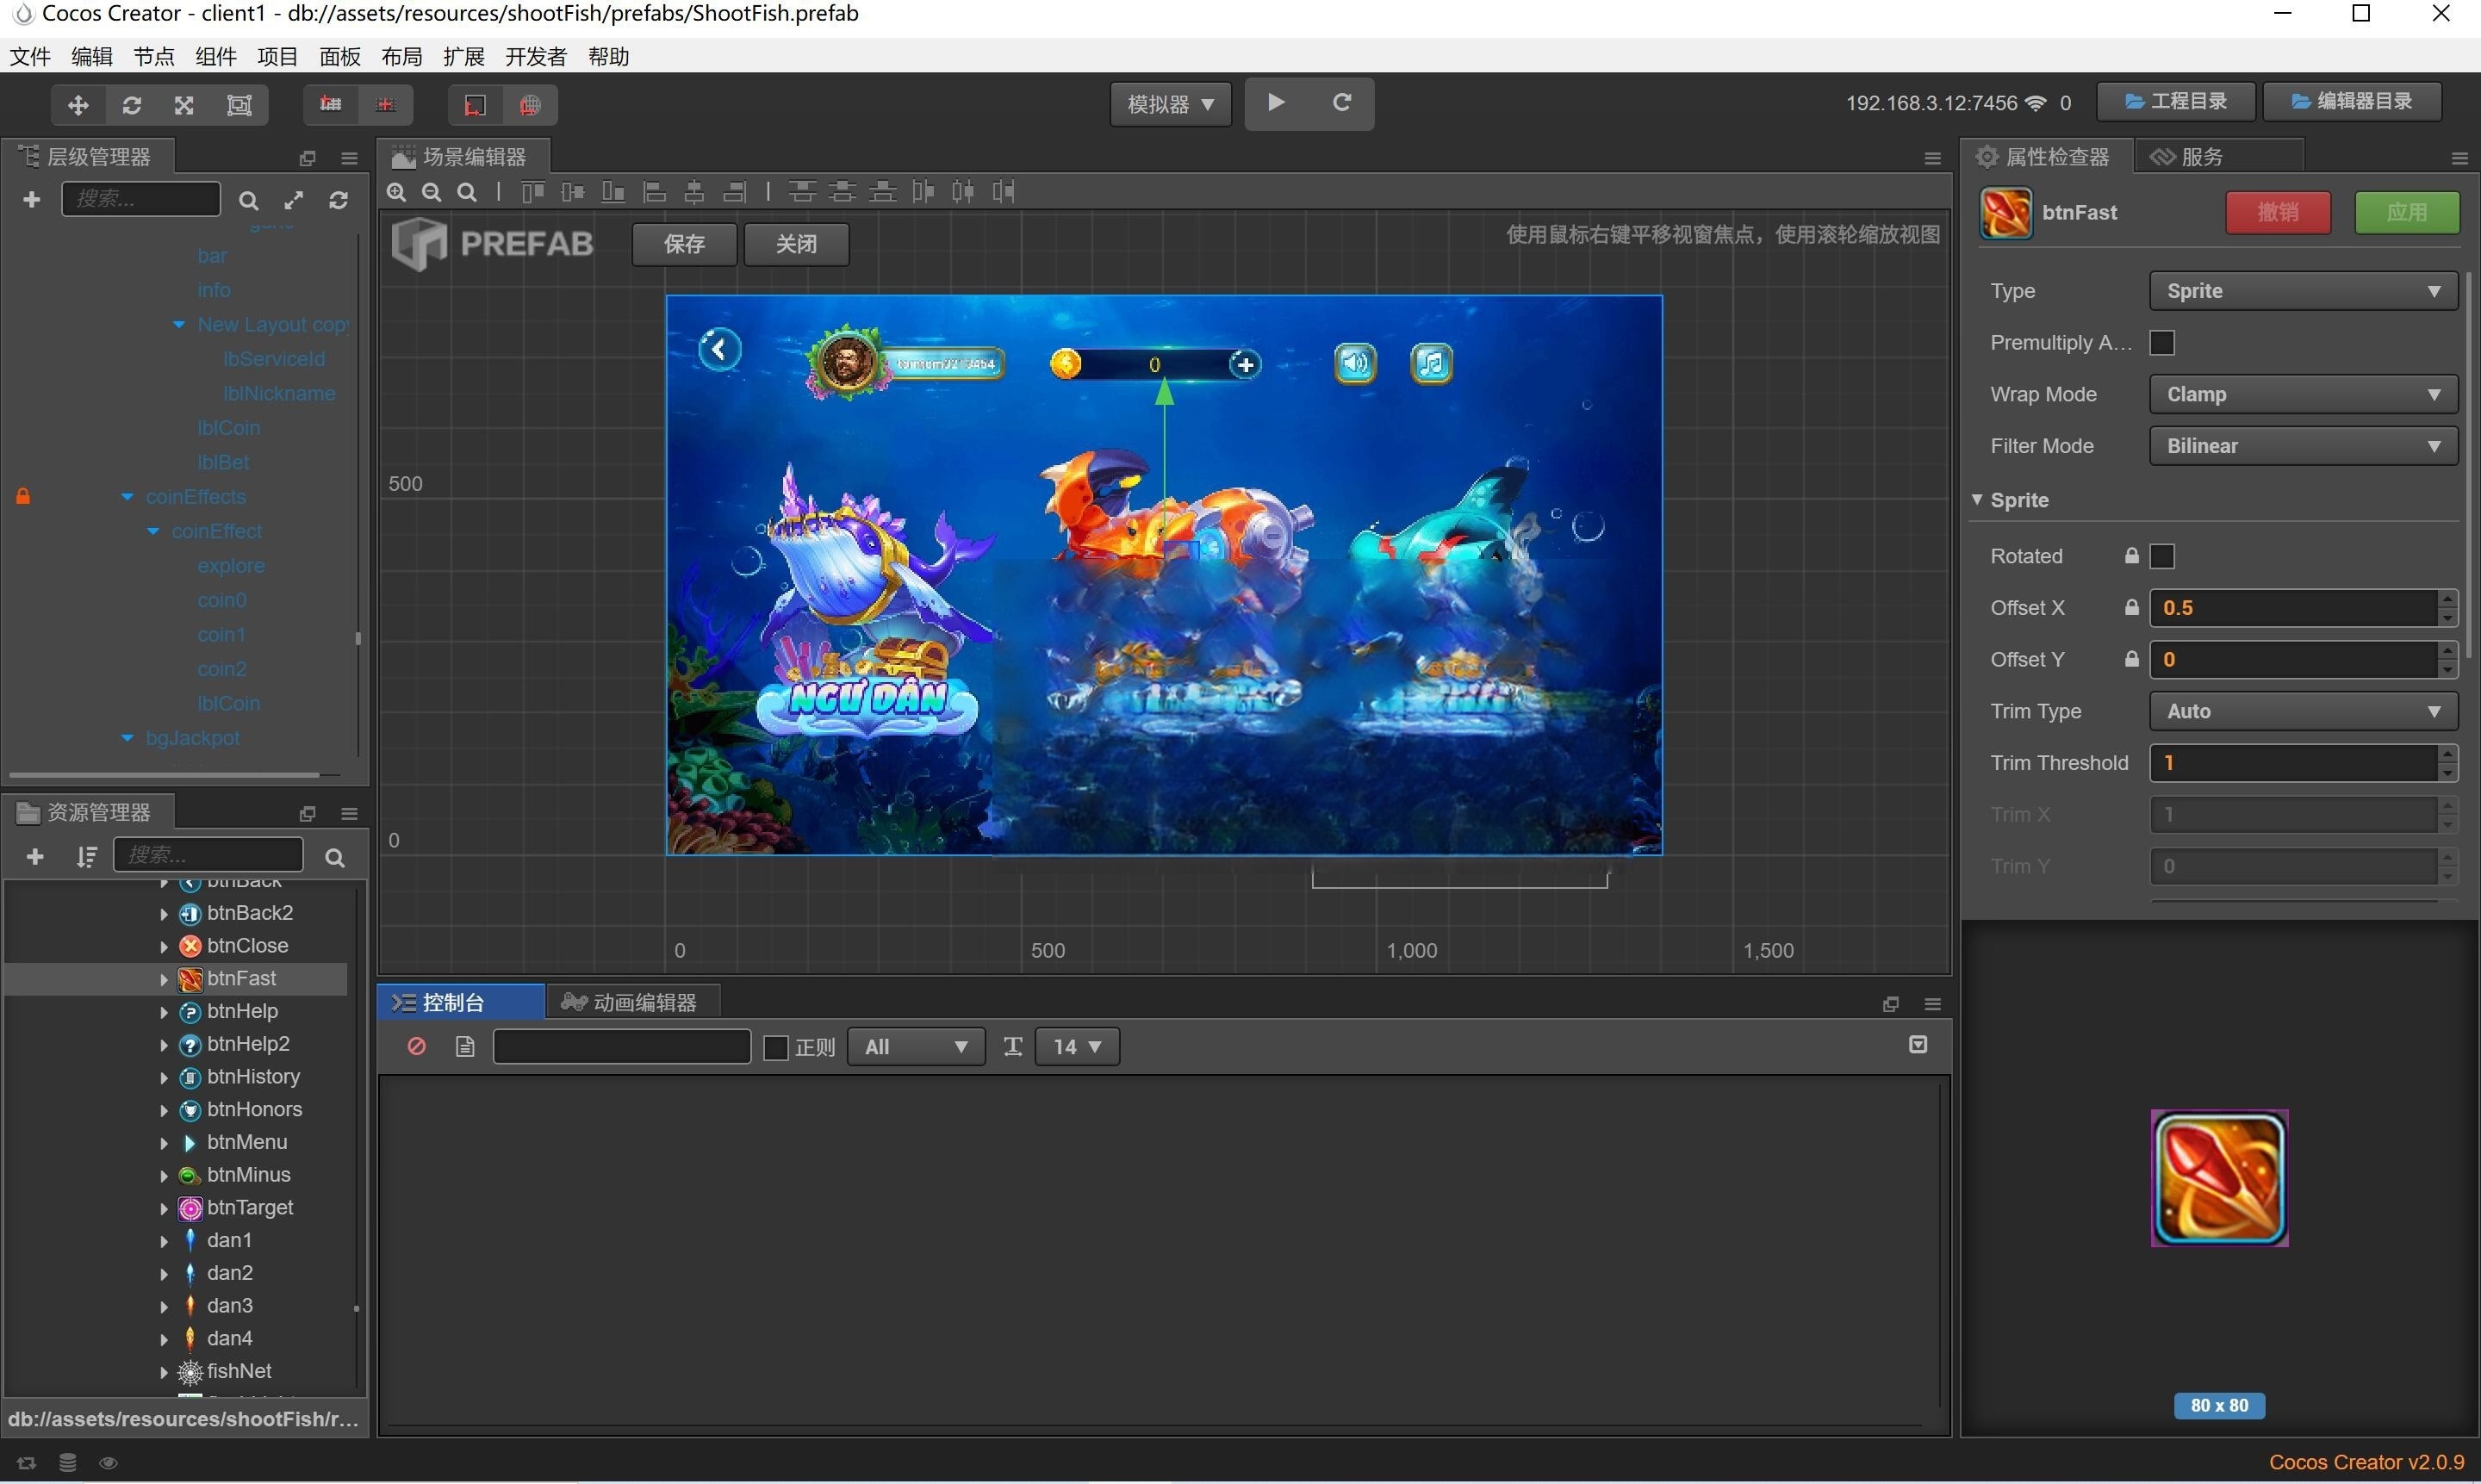Clear the console log
The height and width of the screenshot is (1484, 2481).
tap(416, 1046)
